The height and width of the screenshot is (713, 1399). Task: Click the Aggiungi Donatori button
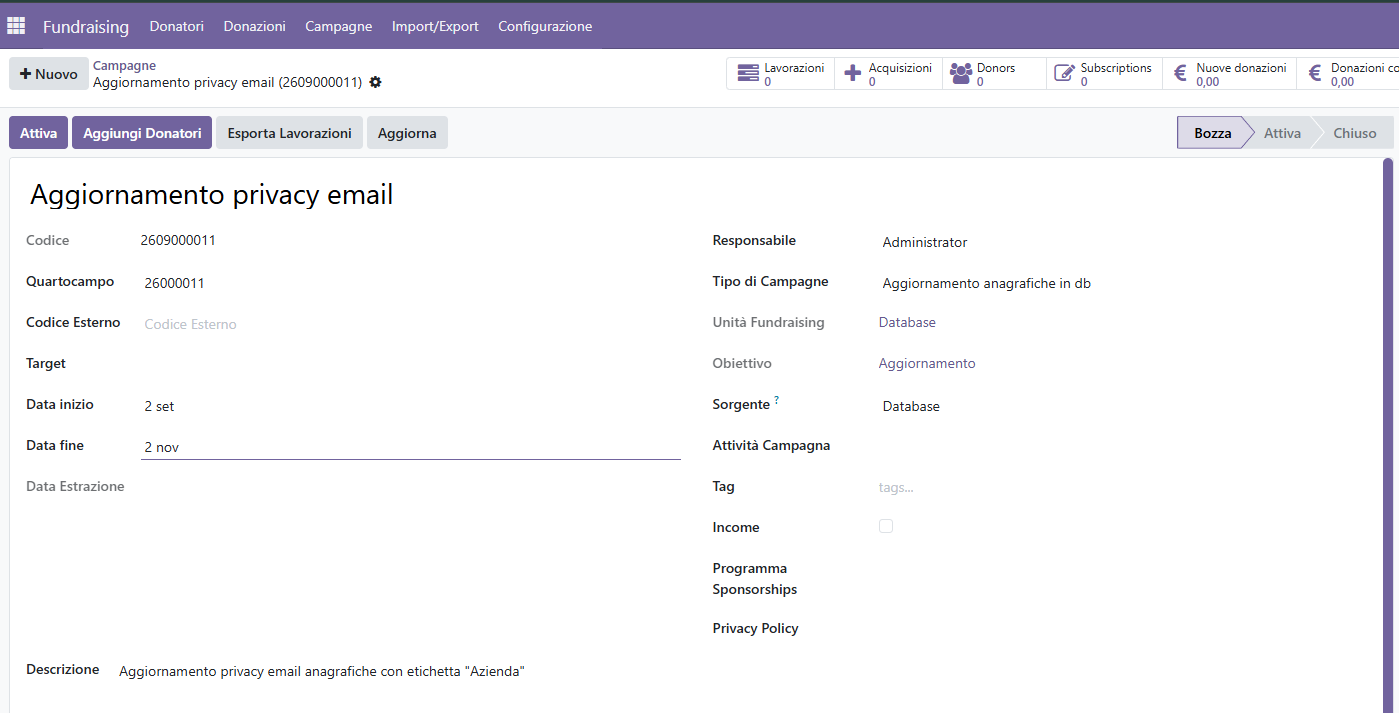coord(142,133)
